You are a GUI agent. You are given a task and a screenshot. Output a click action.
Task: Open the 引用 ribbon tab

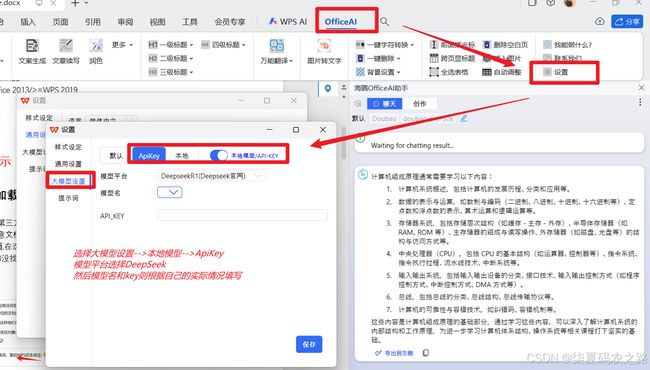point(92,22)
